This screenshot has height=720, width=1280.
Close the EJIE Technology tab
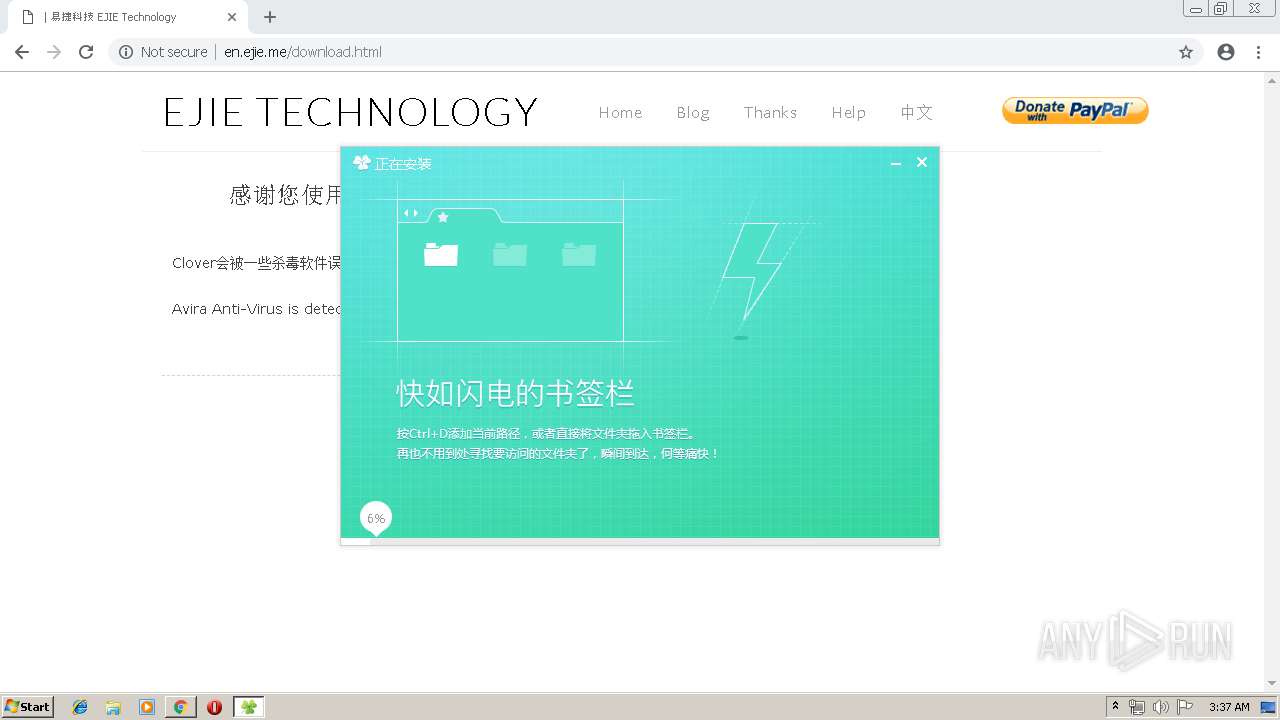point(232,17)
